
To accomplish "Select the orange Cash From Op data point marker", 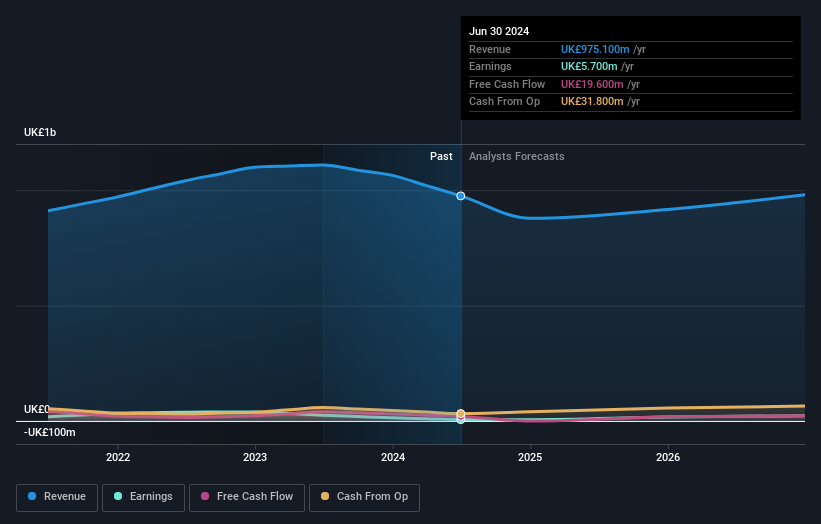I will [461, 414].
